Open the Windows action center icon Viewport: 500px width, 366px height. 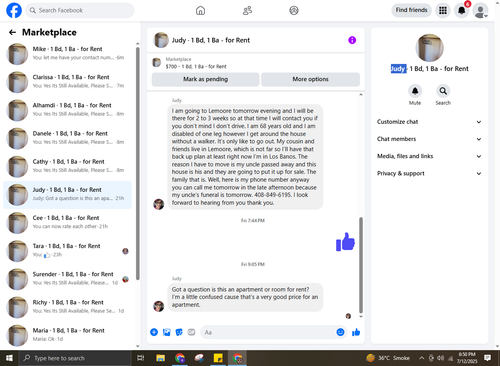(x=488, y=358)
